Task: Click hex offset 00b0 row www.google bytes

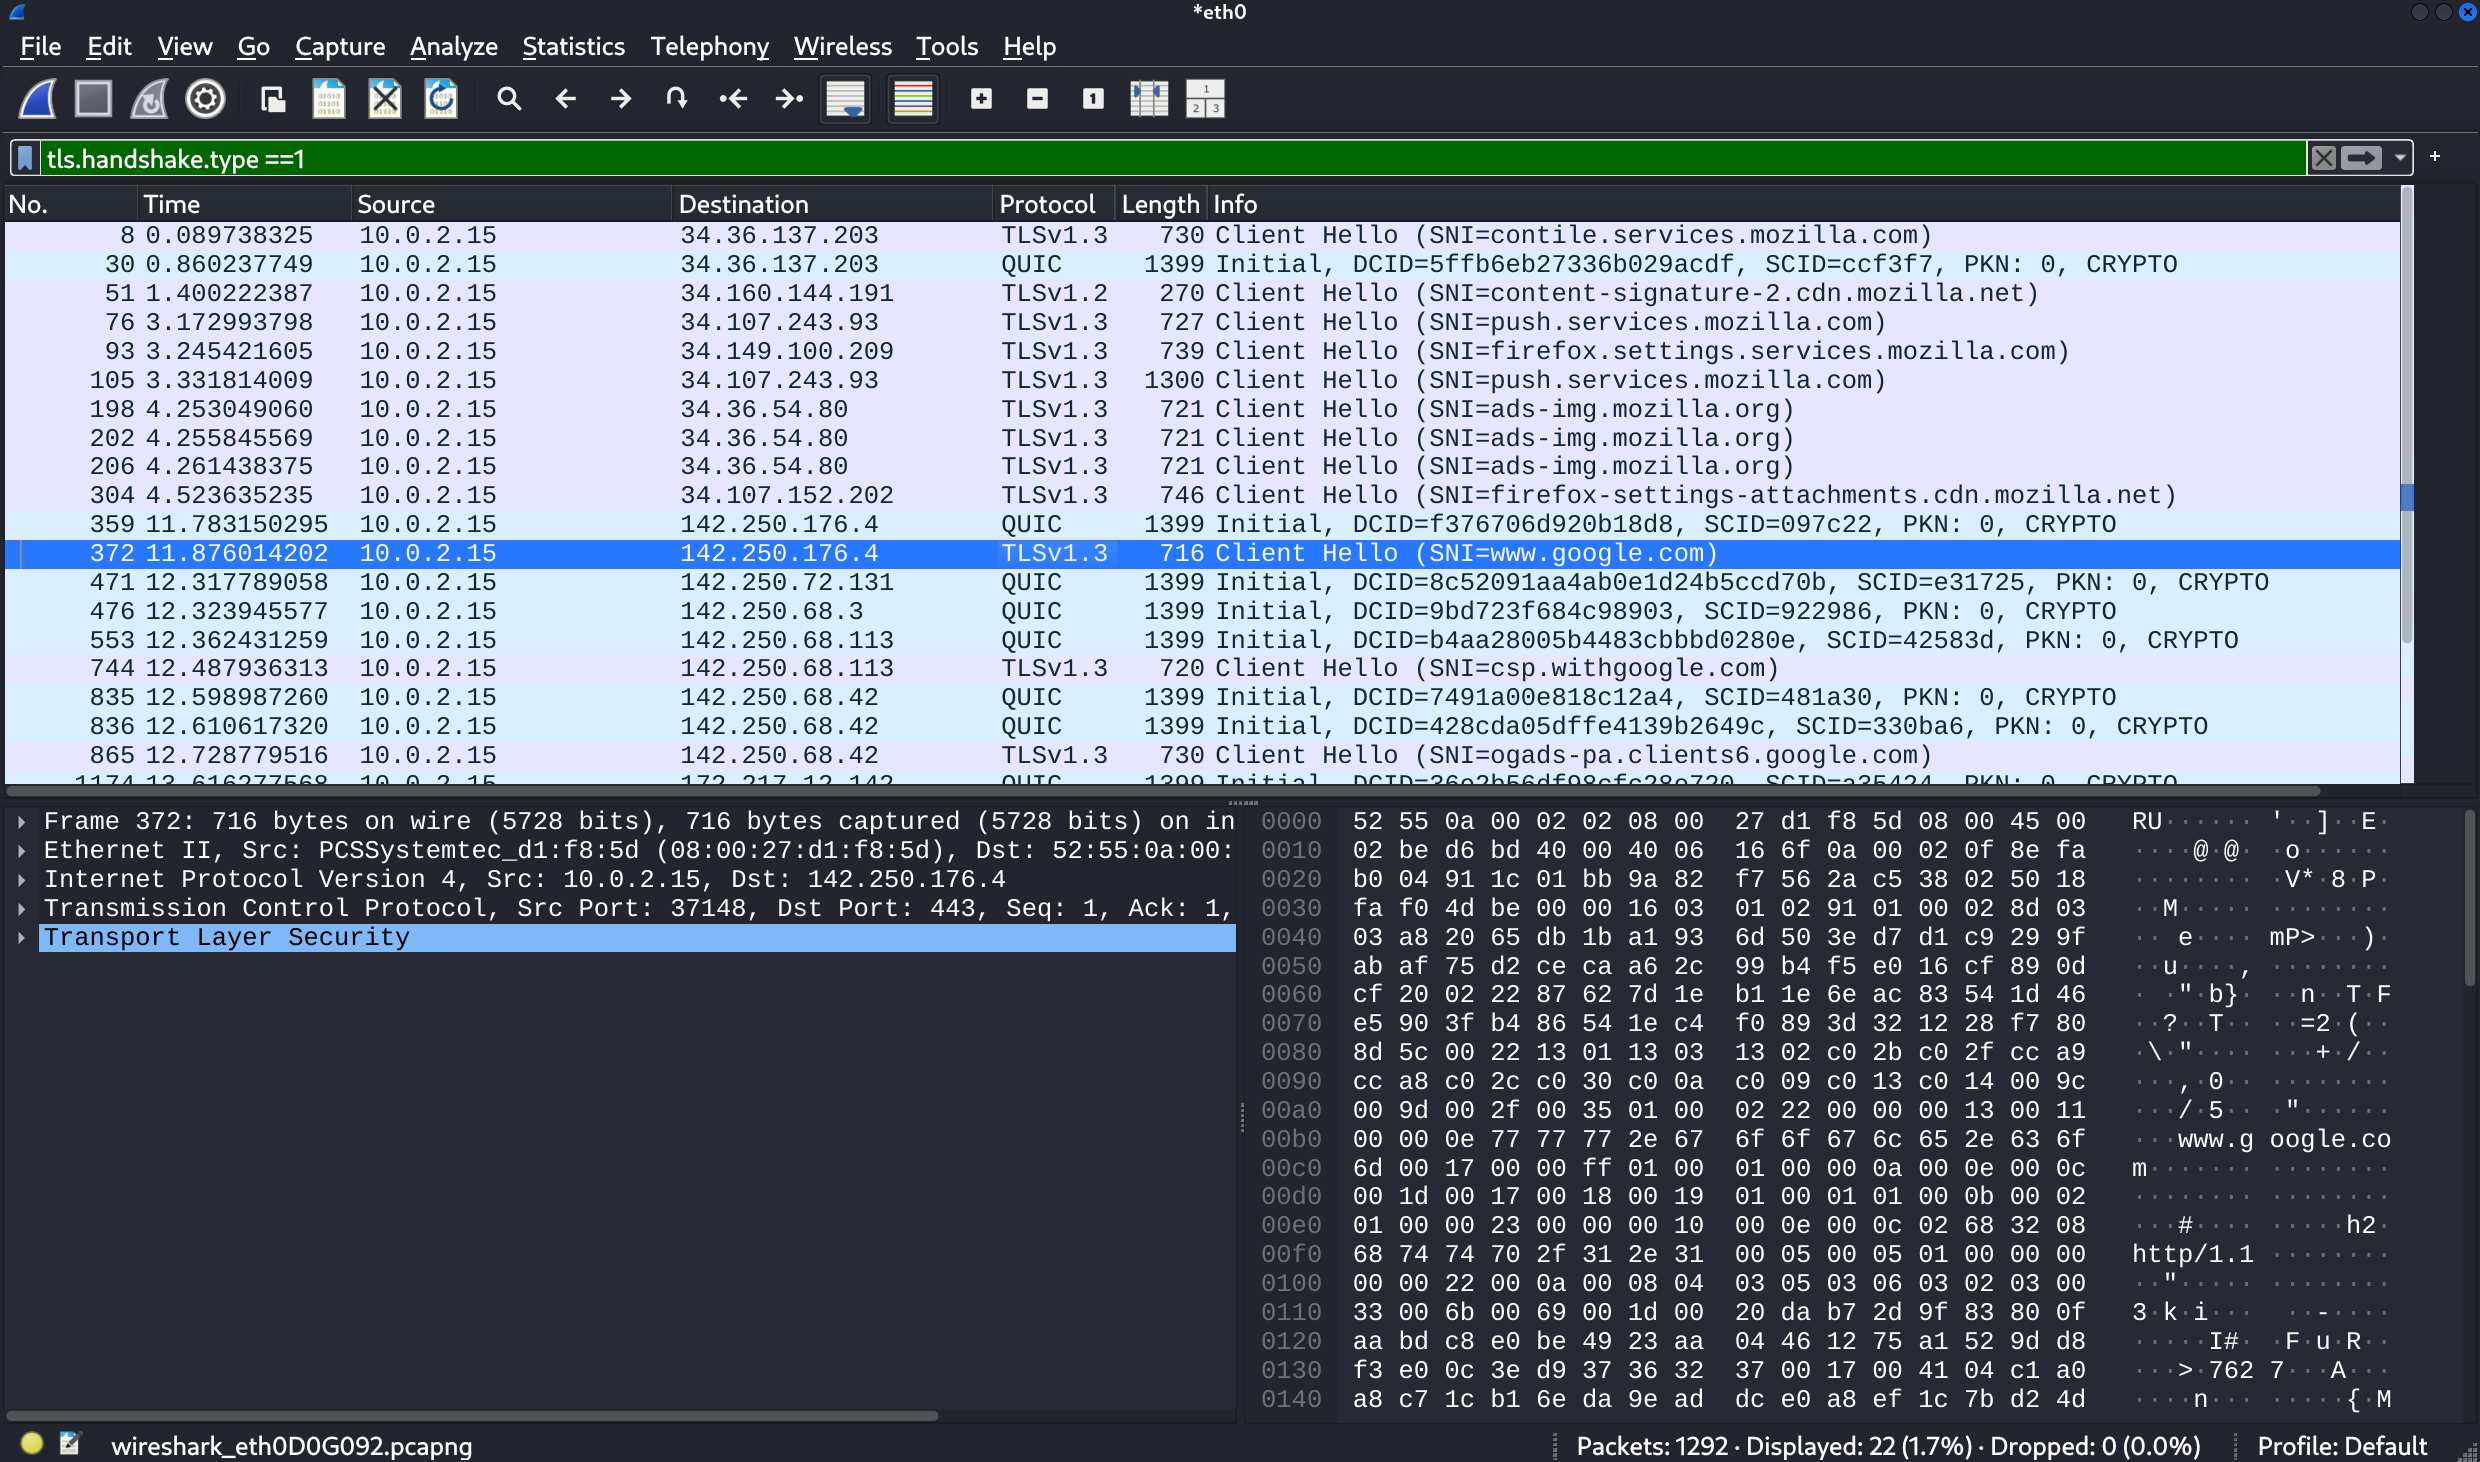Action: (1825, 1139)
